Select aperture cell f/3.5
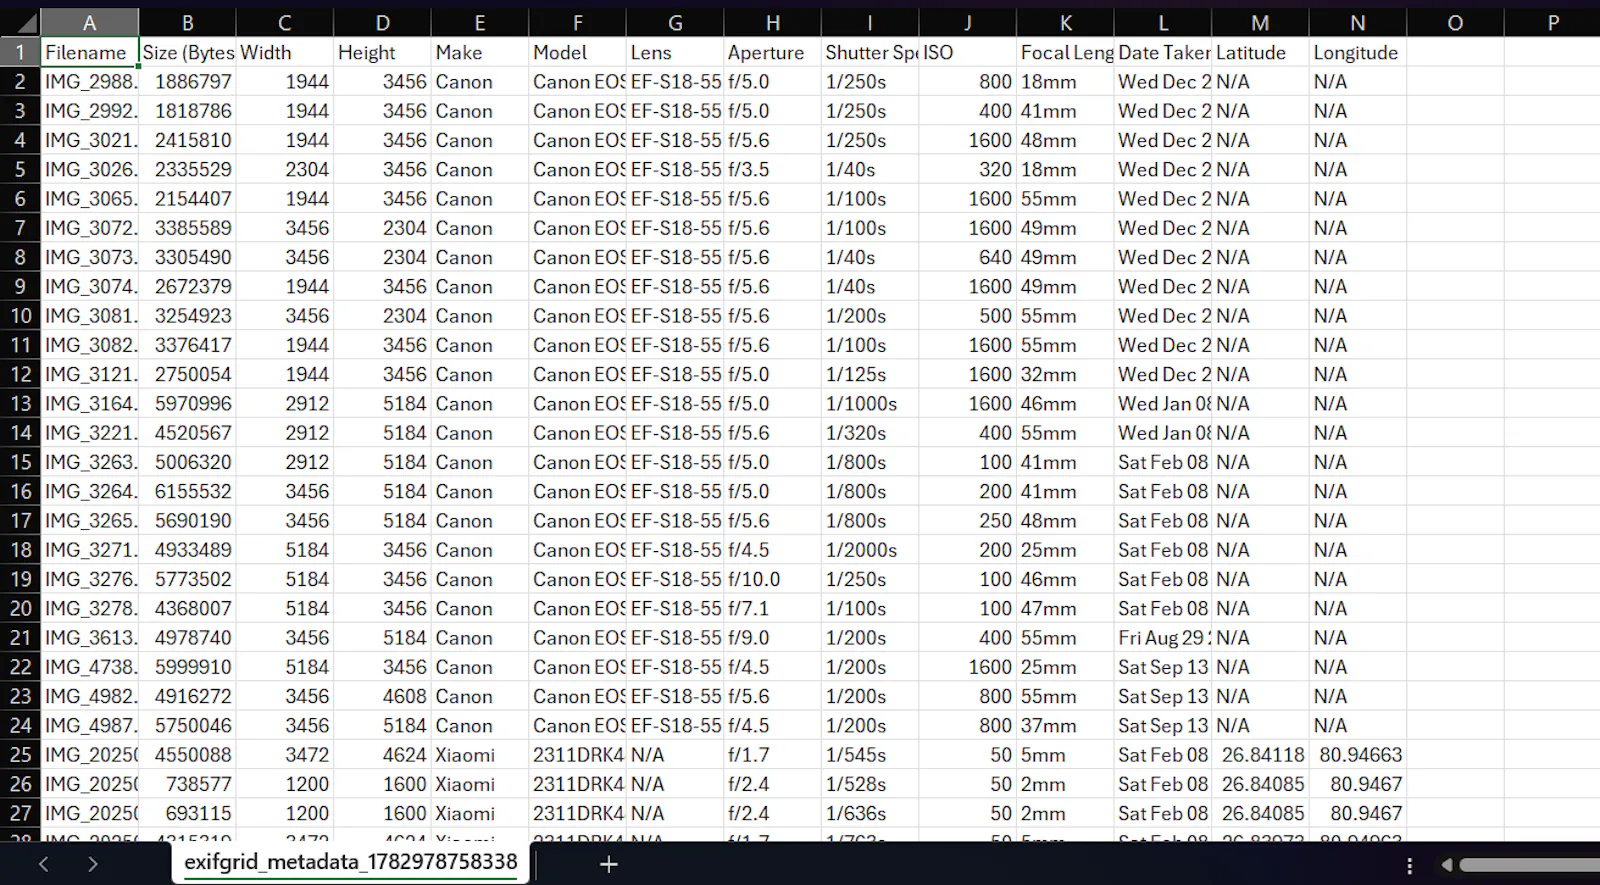 point(772,169)
